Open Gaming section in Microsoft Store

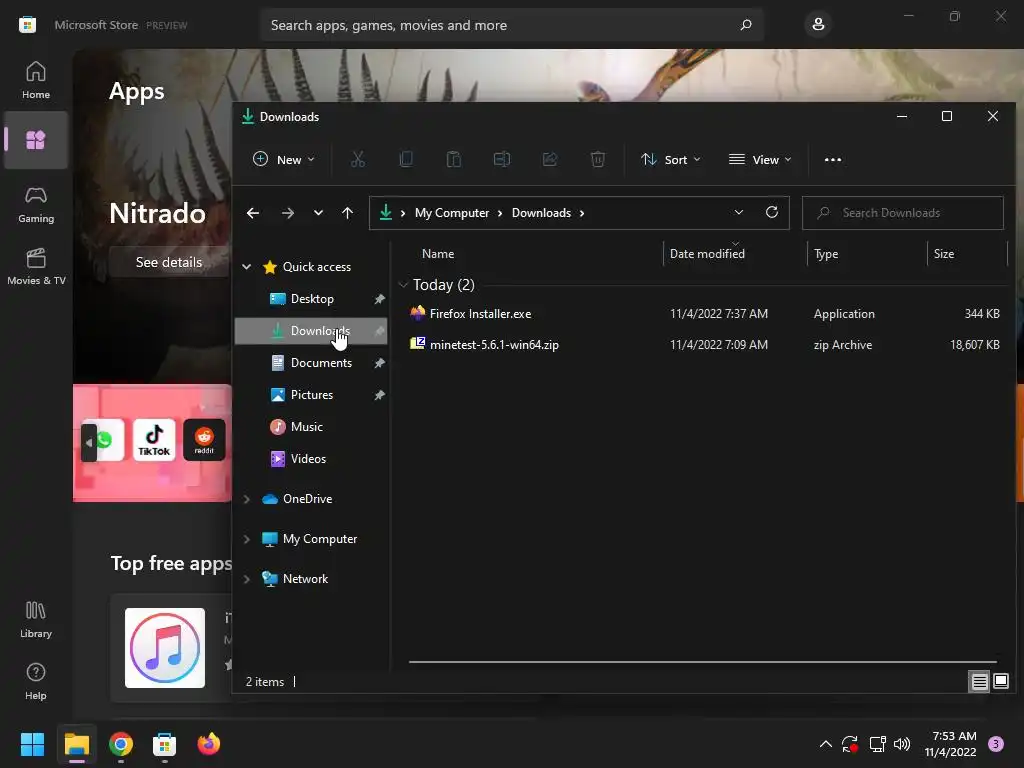pos(36,205)
